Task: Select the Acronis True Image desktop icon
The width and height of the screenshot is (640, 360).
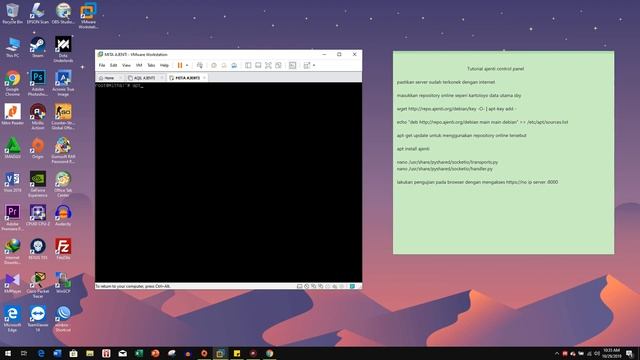Action: coord(63,84)
